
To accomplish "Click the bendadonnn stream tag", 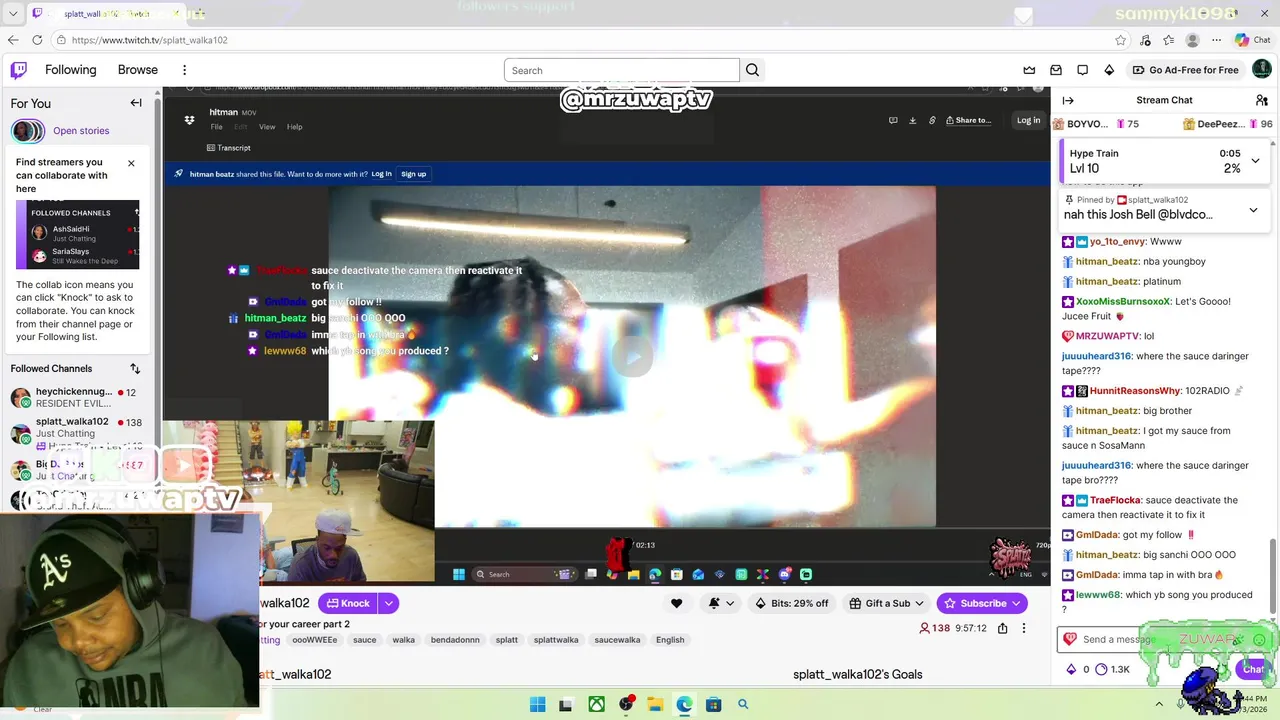I will pyautogui.click(x=455, y=640).
